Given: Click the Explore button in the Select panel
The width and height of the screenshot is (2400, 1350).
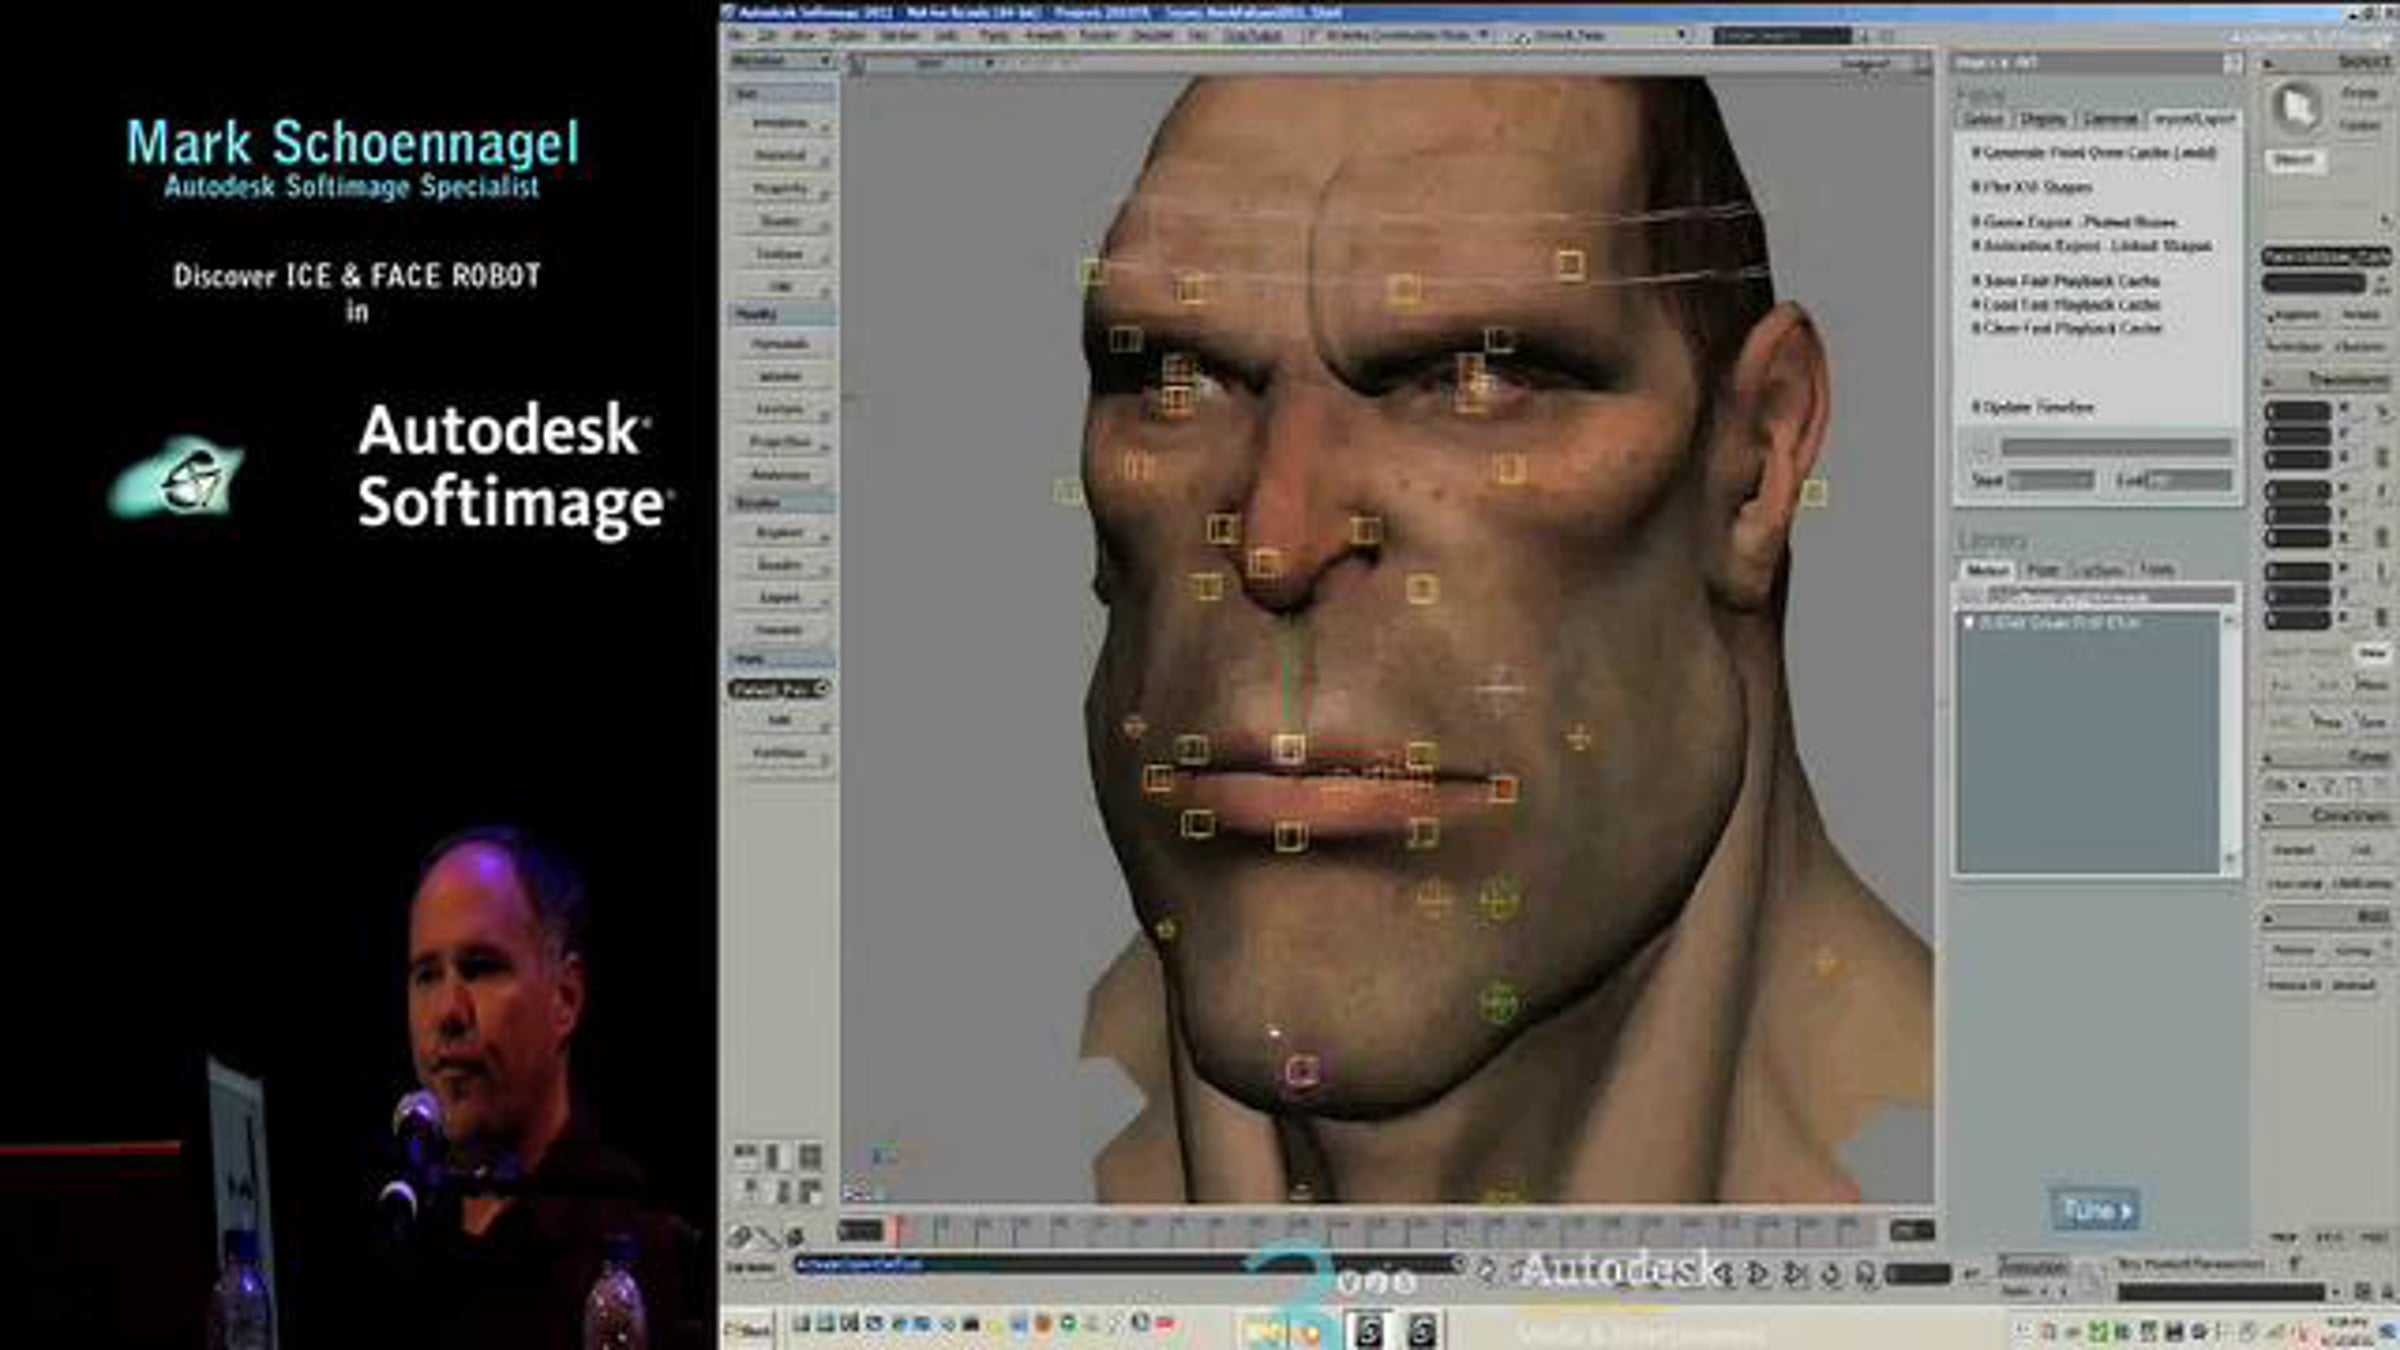Looking at the screenshot, I should (x=2296, y=315).
